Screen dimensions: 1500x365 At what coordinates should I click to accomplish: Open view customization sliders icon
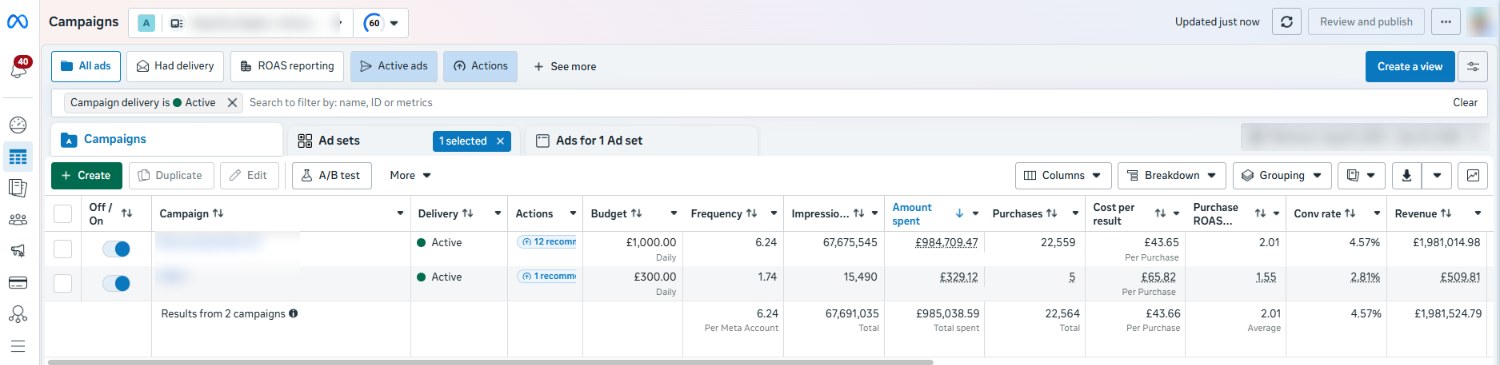pyautogui.click(x=1472, y=66)
